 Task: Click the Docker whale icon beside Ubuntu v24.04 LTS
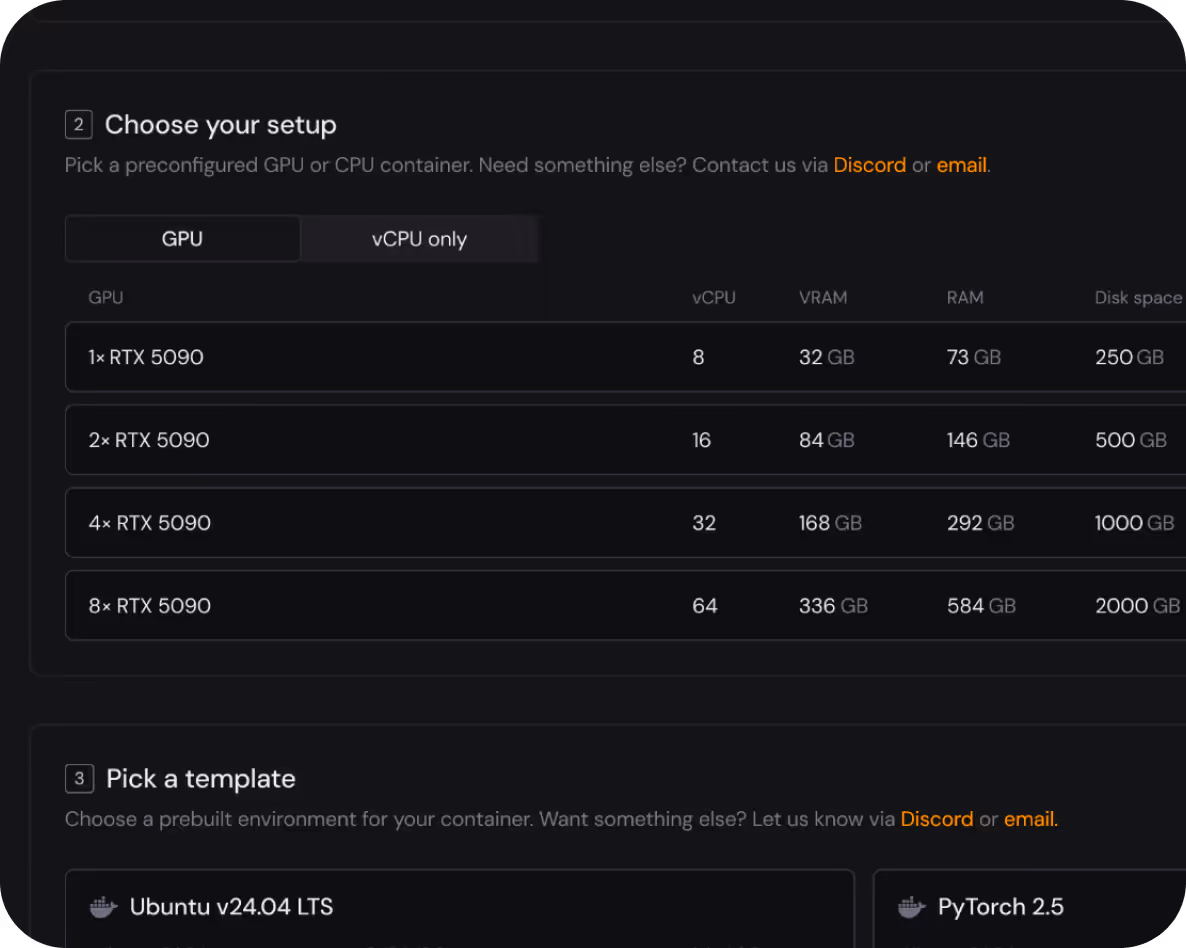(x=104, y=908)
